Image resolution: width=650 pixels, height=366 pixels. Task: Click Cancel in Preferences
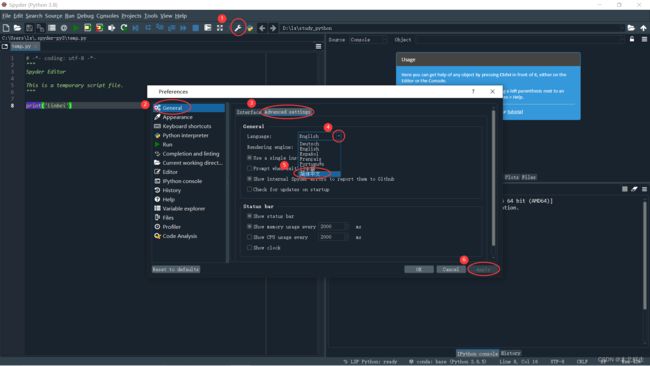tap(451, 269)
